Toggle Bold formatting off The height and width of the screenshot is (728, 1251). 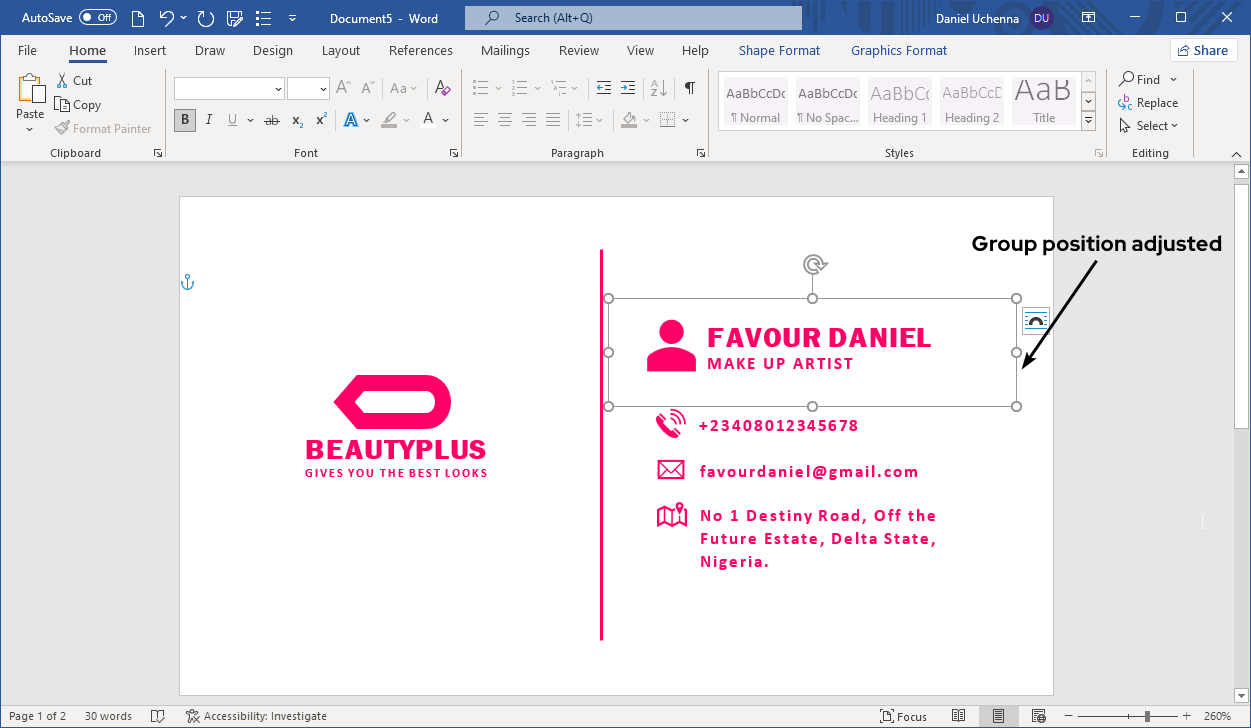click(184, 120)
